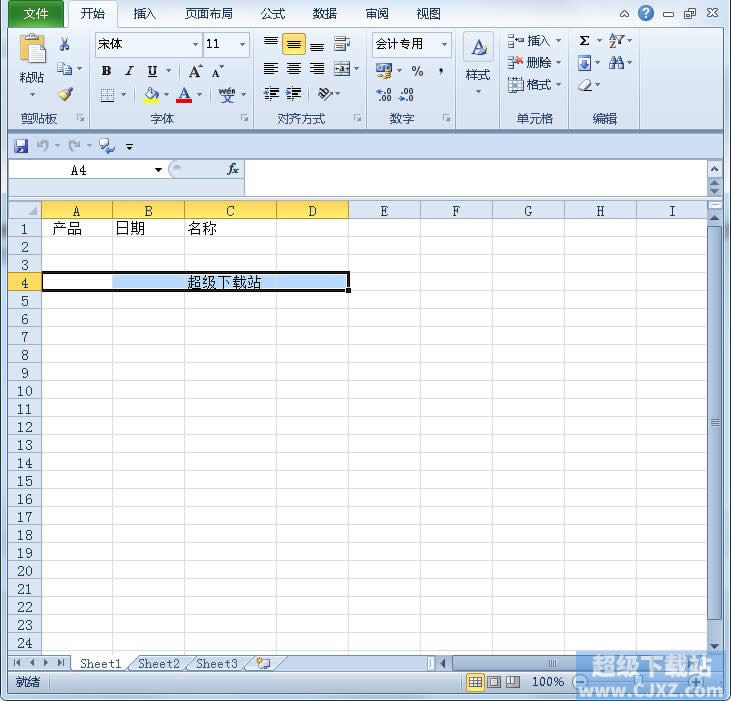
Task: Click the Paste clipboard icon
Action: [32, 48]
